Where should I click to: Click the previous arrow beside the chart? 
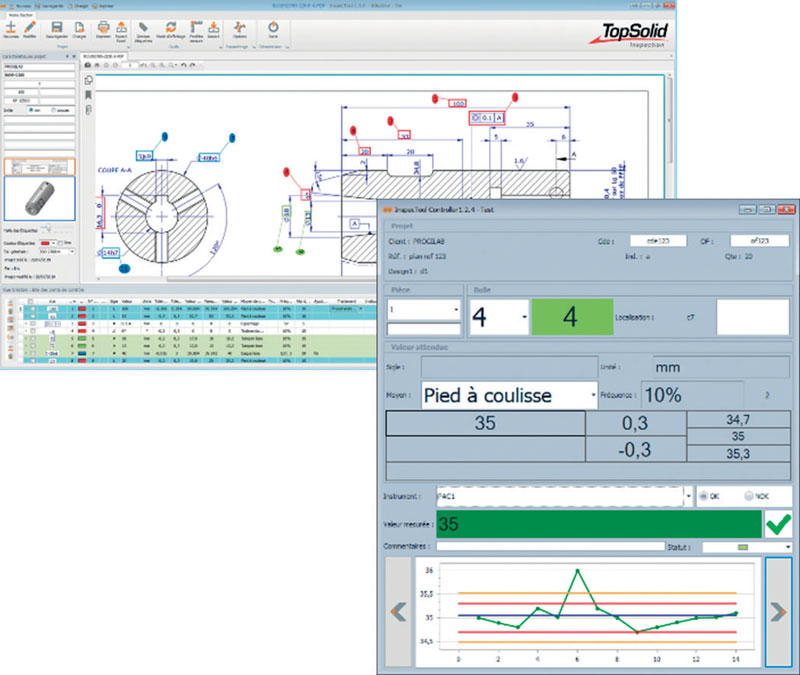tap(398, 612)
